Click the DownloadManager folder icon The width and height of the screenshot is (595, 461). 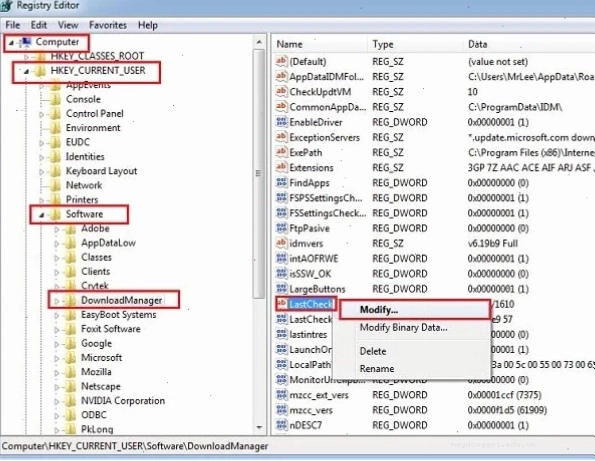[71, 301]
